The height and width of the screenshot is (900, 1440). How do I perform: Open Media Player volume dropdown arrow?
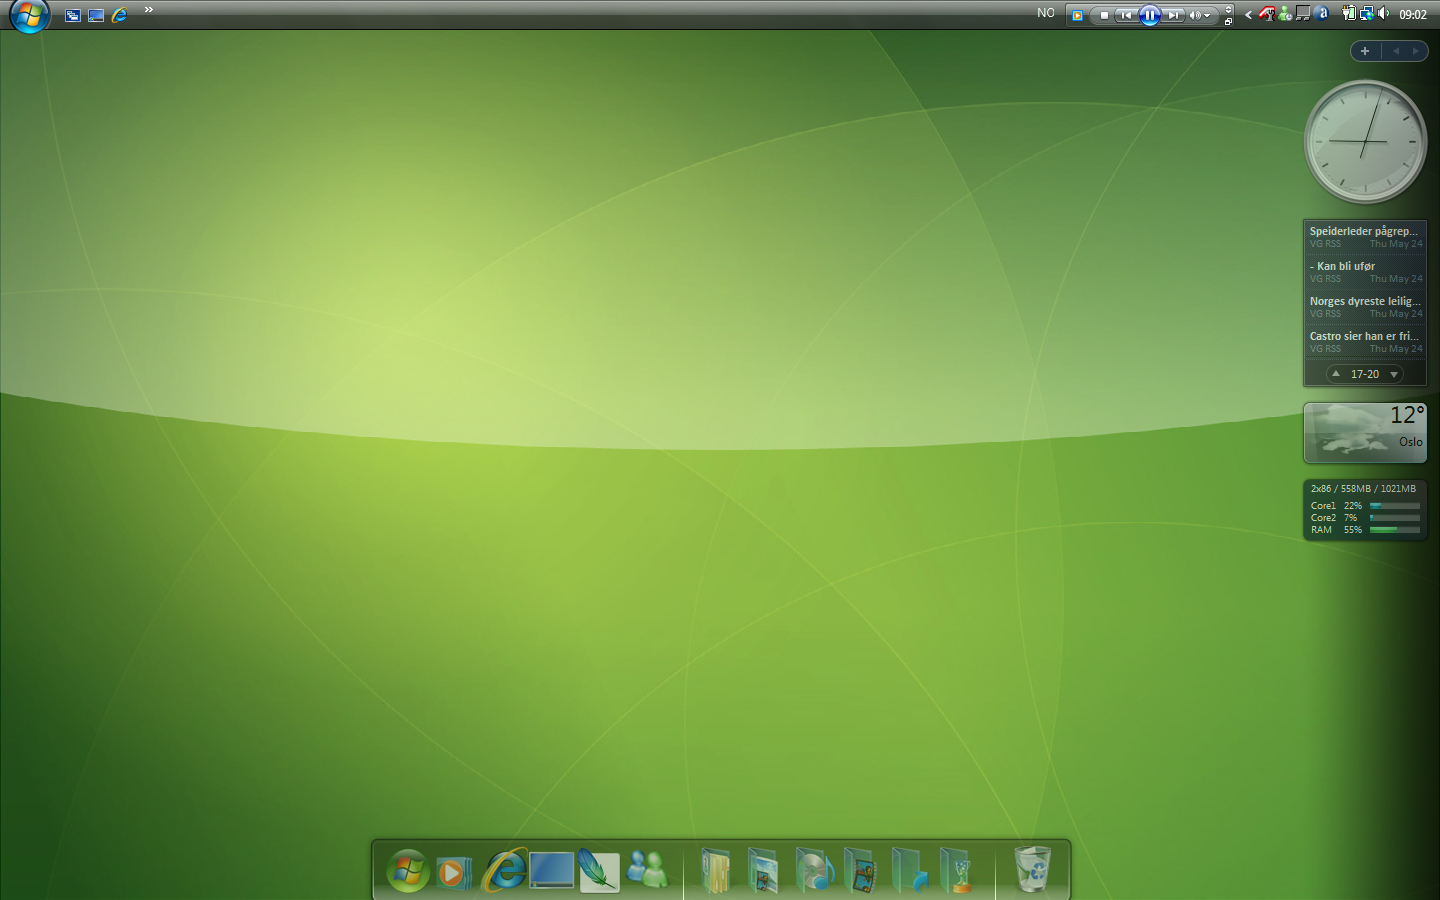[1207, 15]
